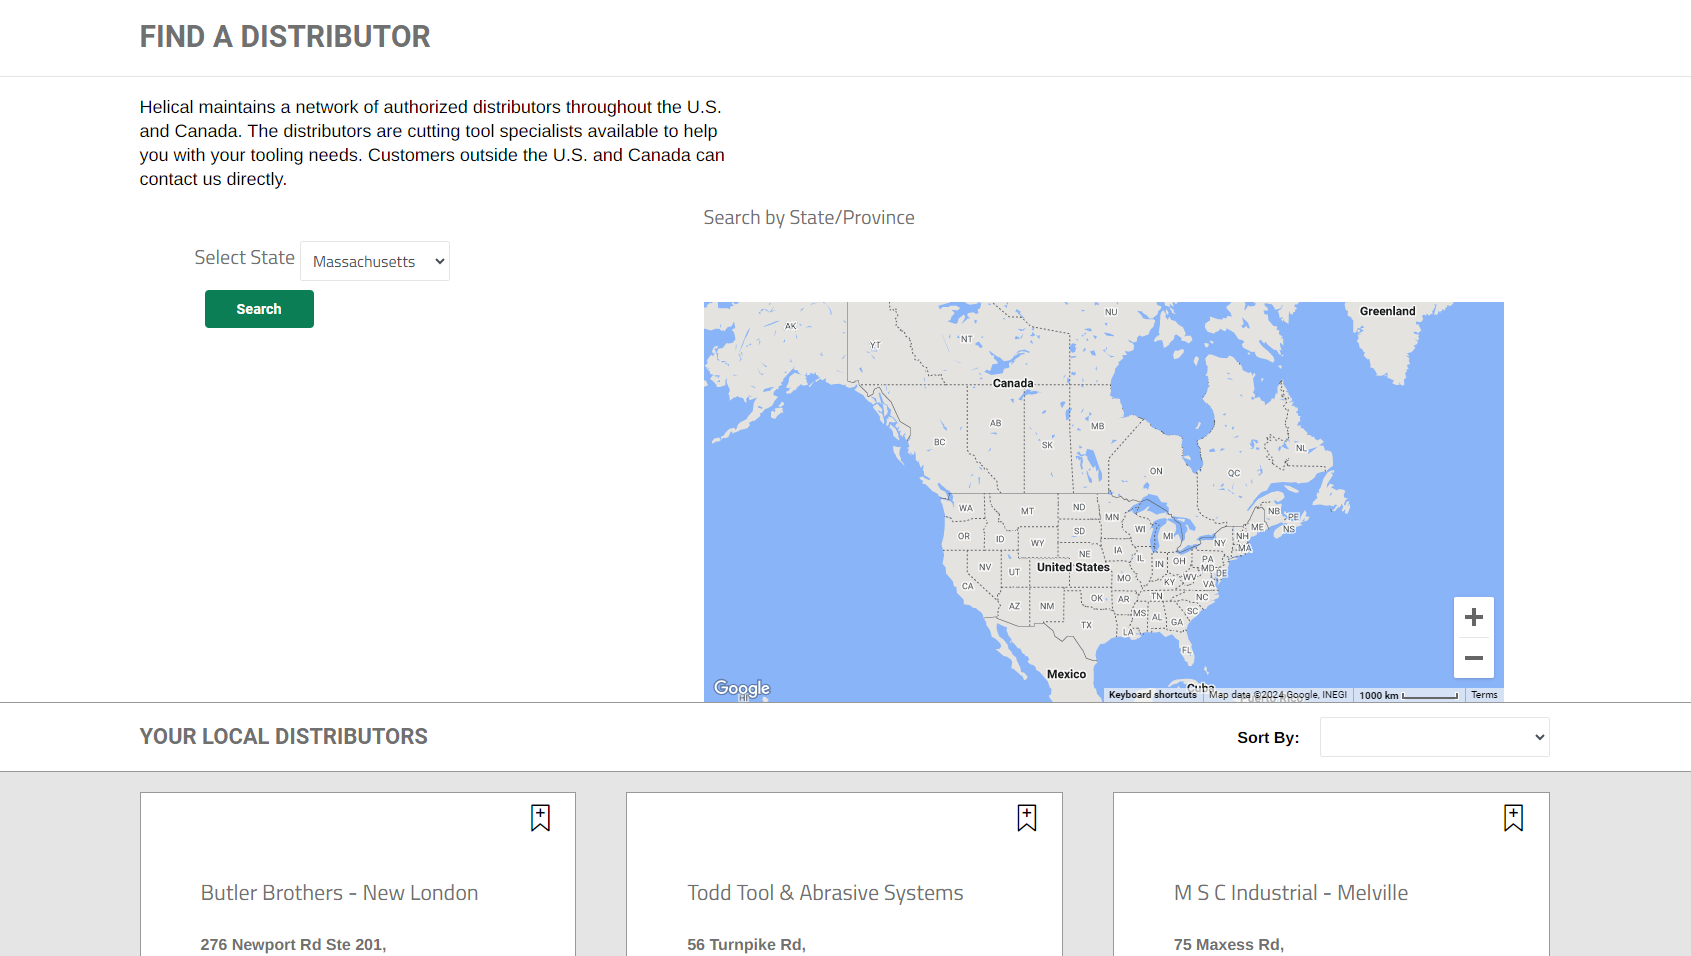Screen dimensions: 1691x956
Task: Zoom in on the map
Action: click(x=1473, y=618)
